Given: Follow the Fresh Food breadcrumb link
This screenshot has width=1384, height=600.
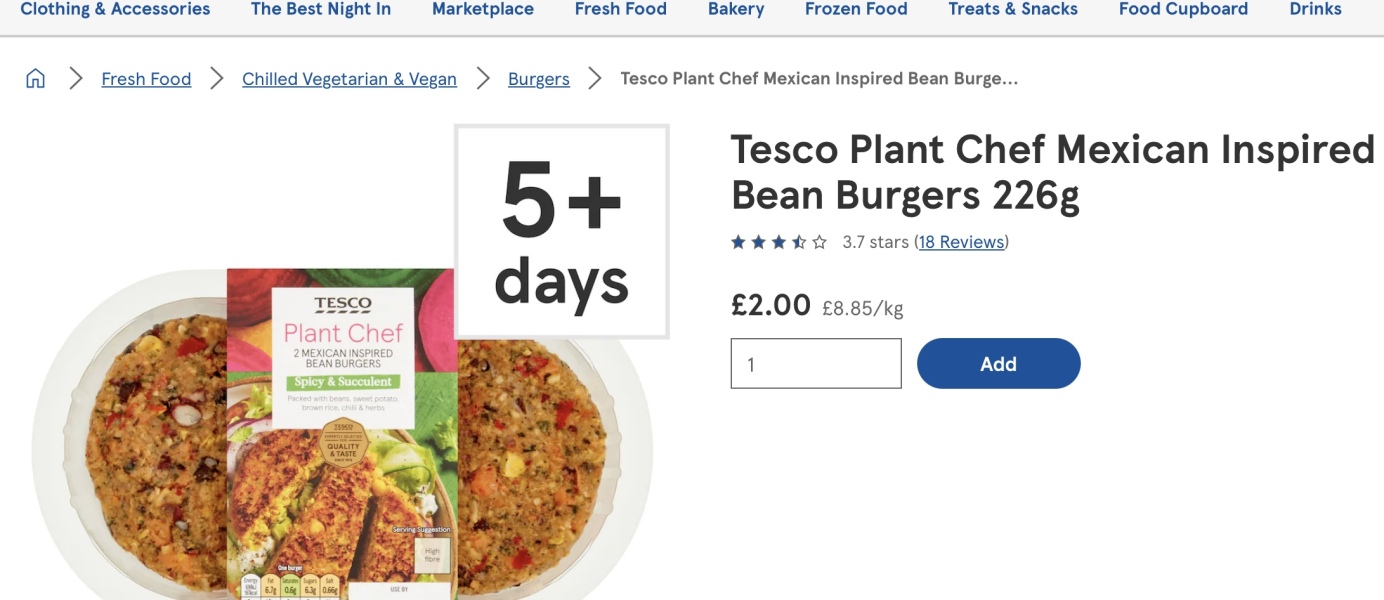Looking at the screenshot, I should pos(146,79).
